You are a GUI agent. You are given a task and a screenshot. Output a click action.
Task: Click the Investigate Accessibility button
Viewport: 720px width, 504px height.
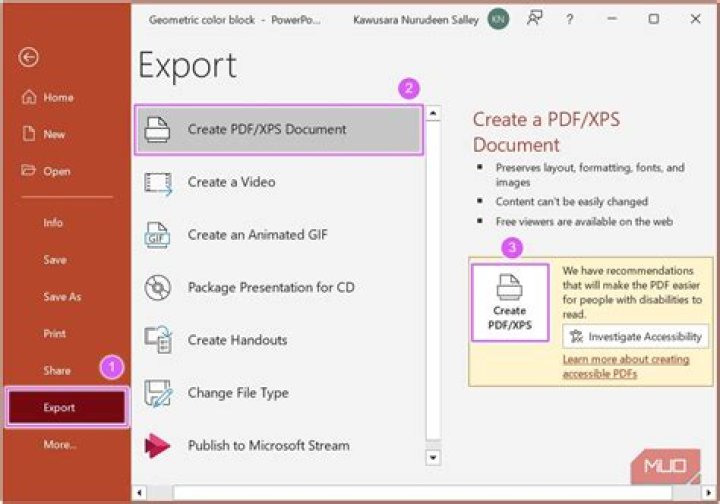tap(636, 337)
